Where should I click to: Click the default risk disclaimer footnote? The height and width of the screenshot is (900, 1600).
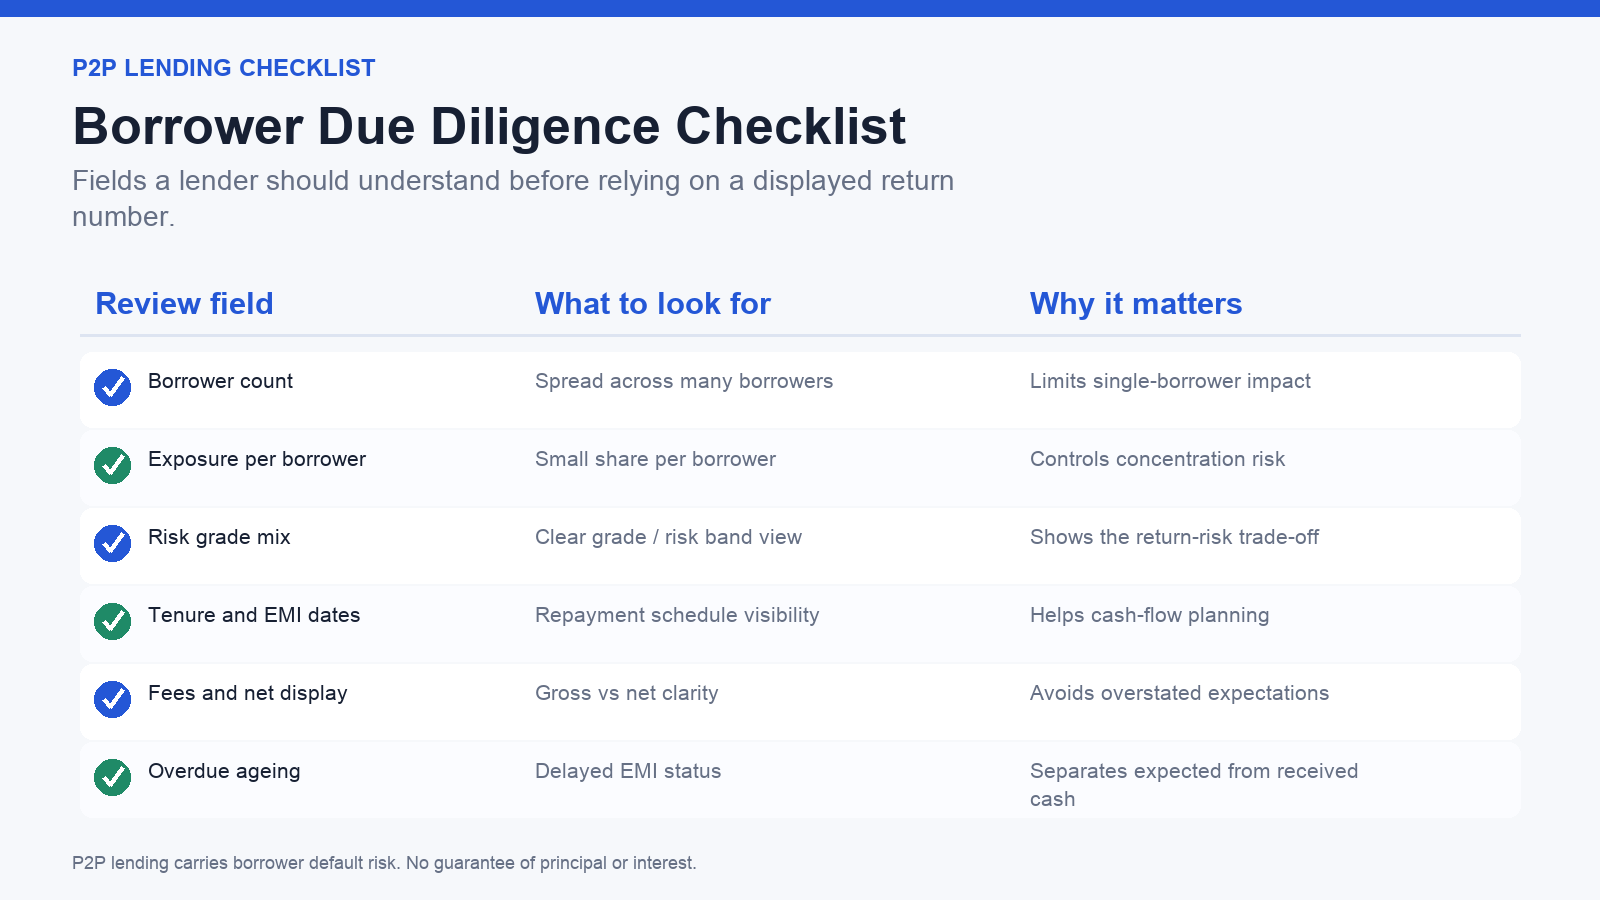pyautogui.click(x=384, y=863)
